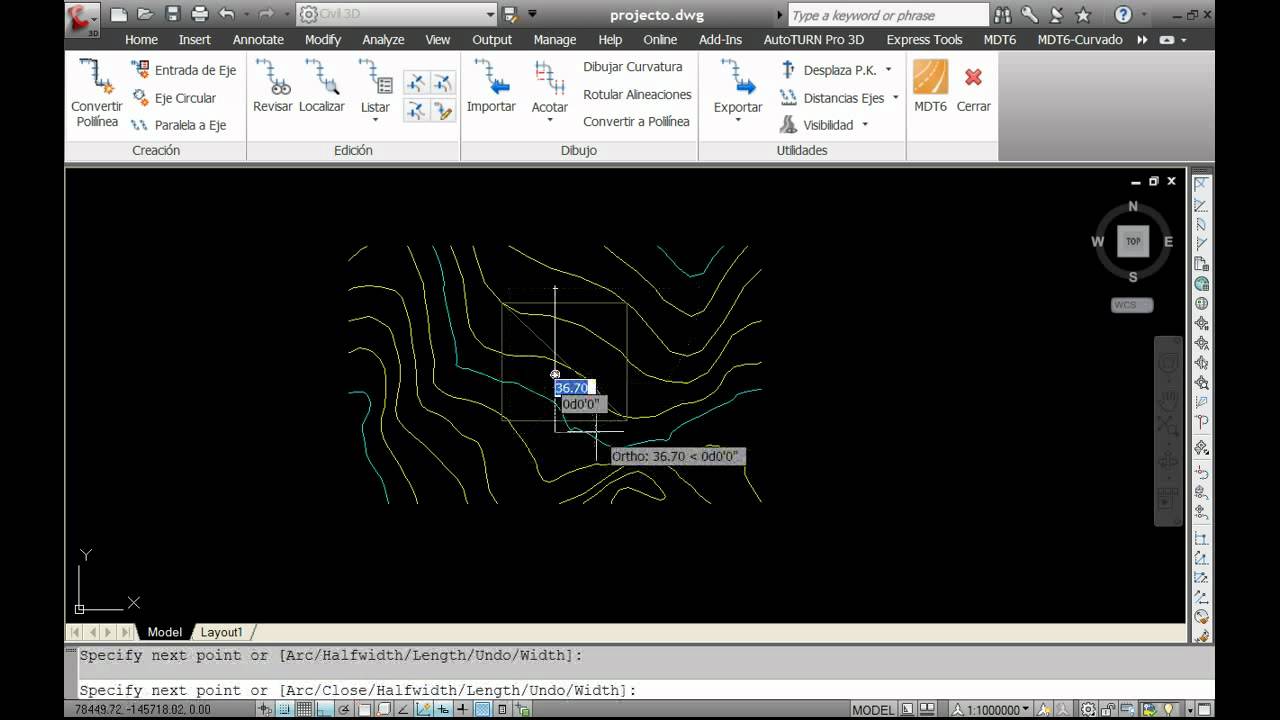The image size is (1280, 720).
Task: Click the New file icon in quick access
Action: [119, 14]
